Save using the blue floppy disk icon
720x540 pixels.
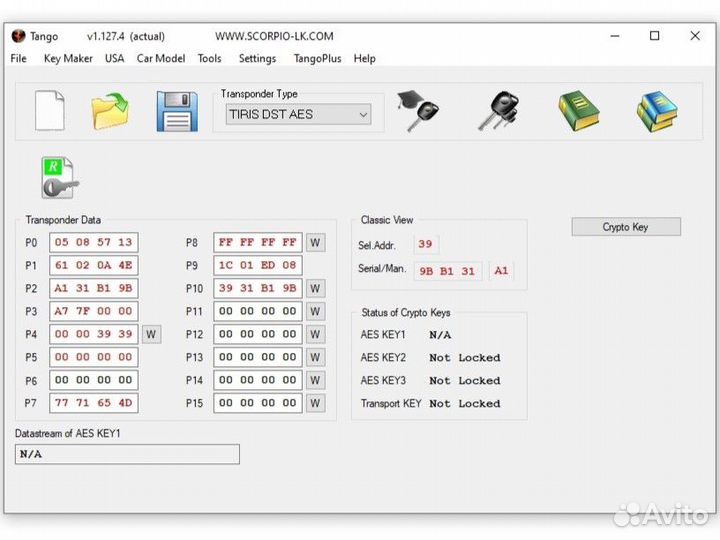click(x=177, y=111)
